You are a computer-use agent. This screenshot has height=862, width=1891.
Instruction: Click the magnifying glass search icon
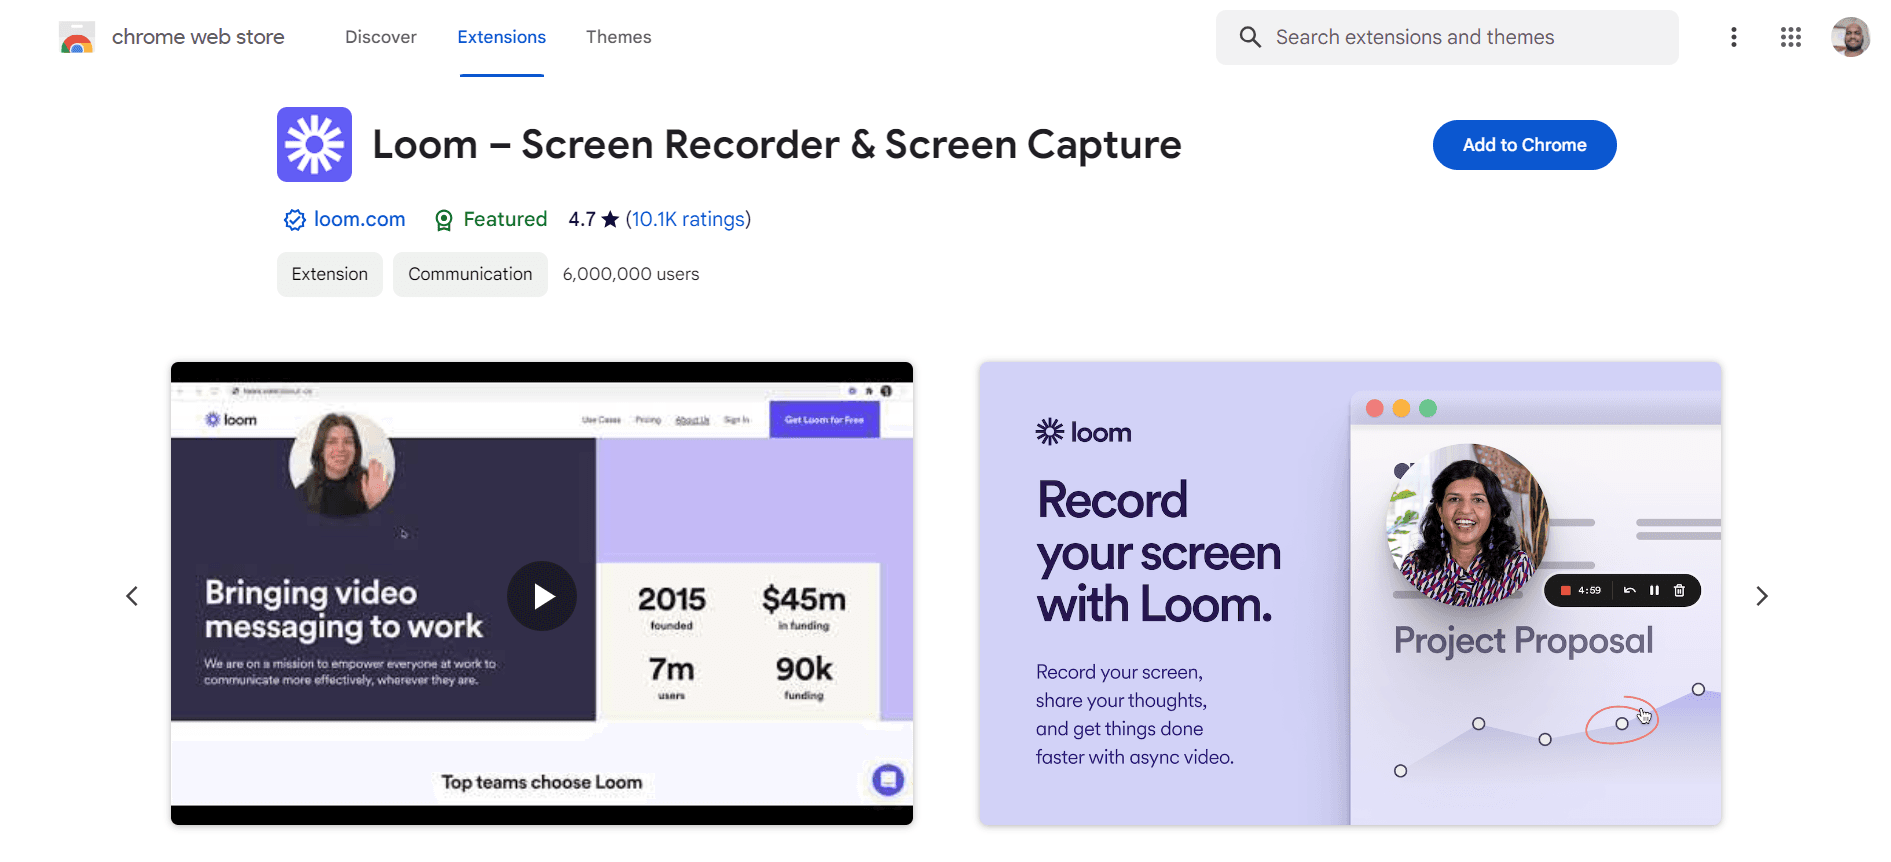[1249, 37]
